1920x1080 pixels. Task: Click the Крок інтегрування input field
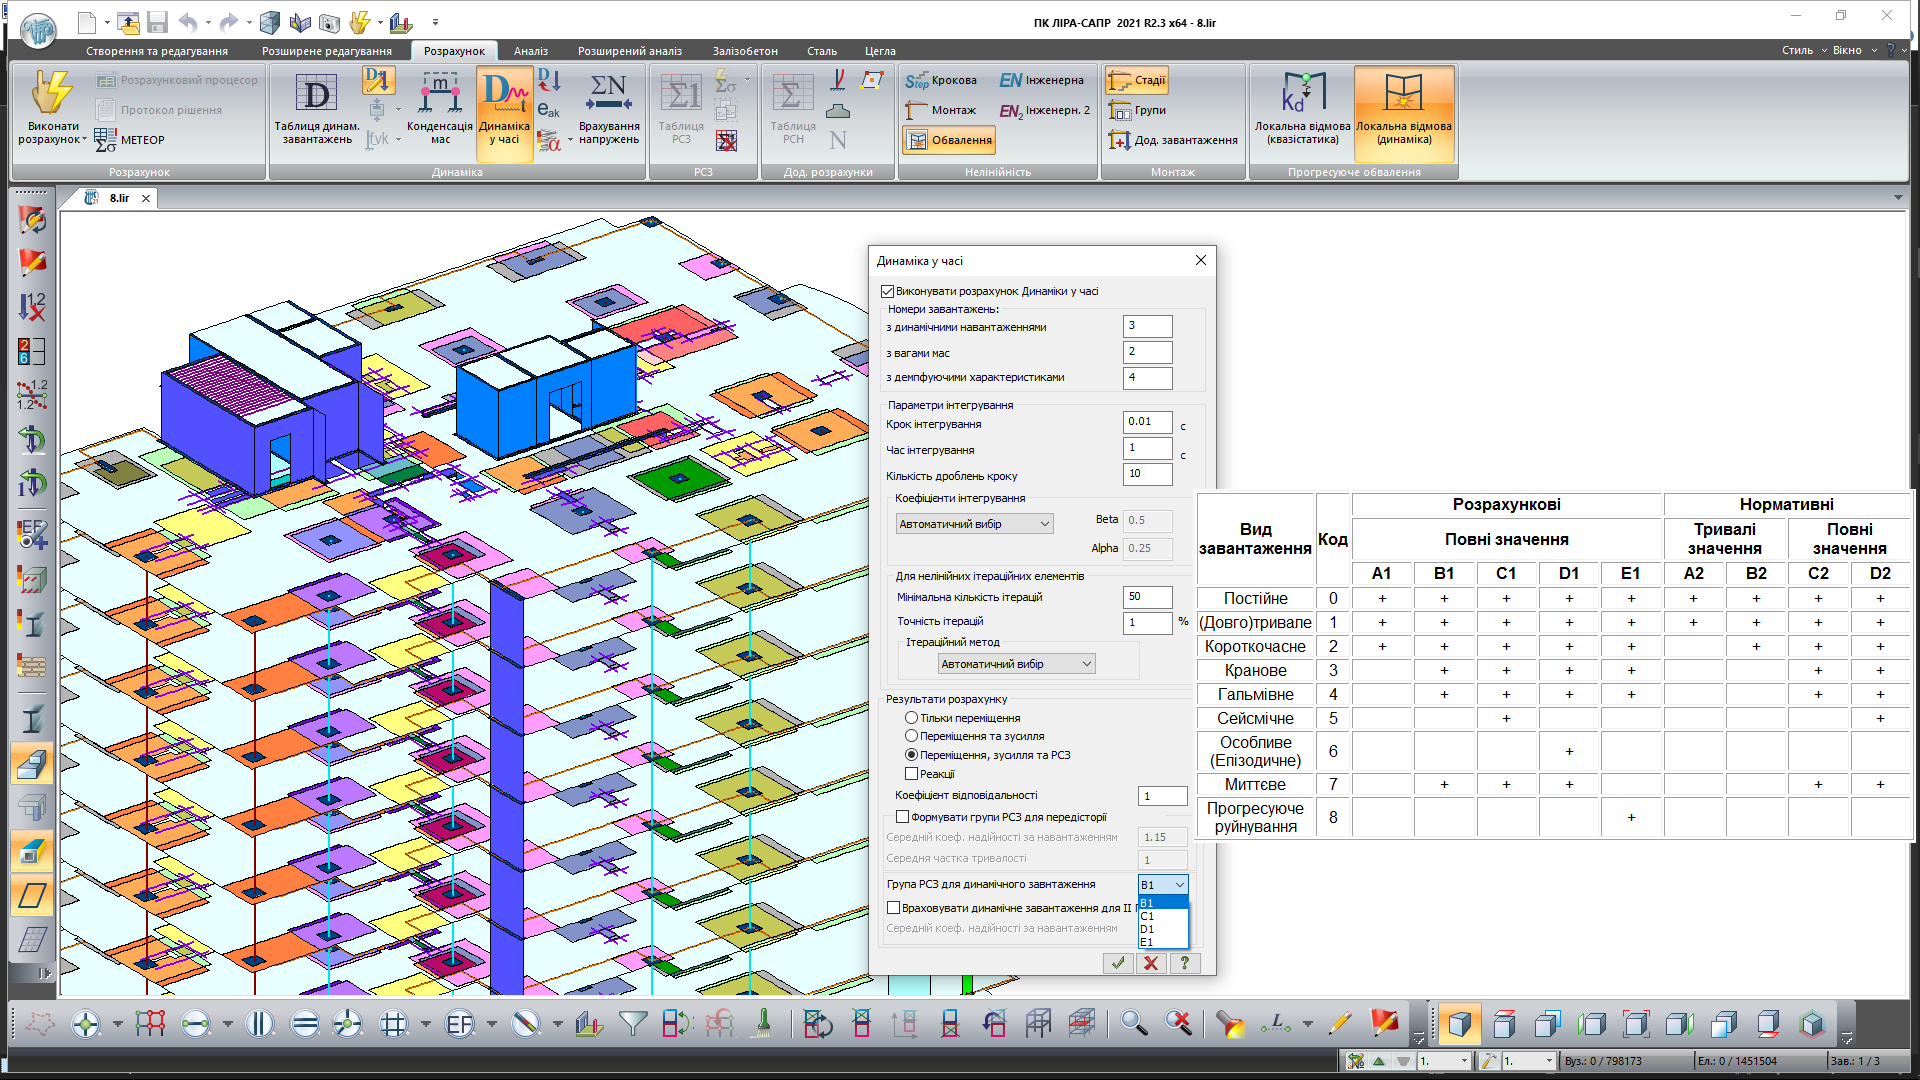click(x=1146, y=422)
